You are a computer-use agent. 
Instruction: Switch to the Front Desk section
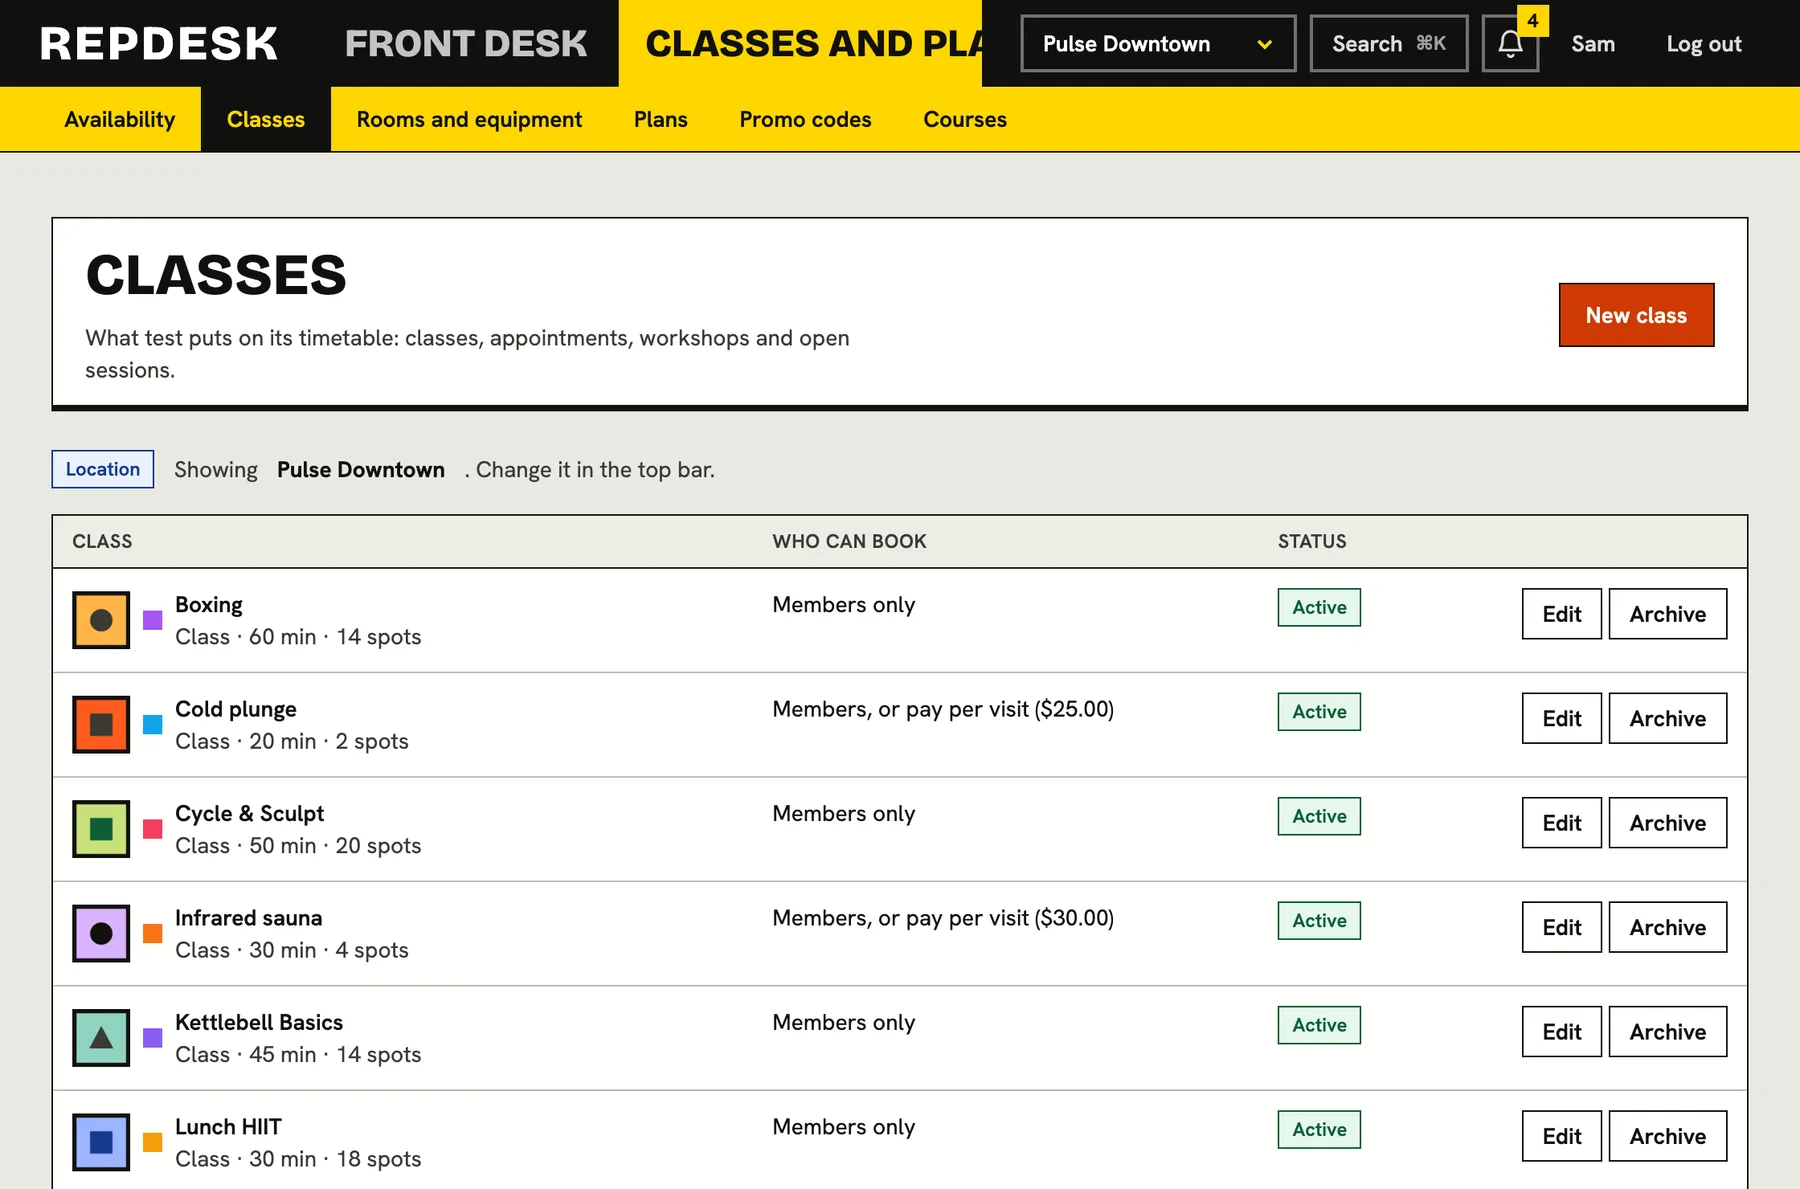[x=466, y=44]
